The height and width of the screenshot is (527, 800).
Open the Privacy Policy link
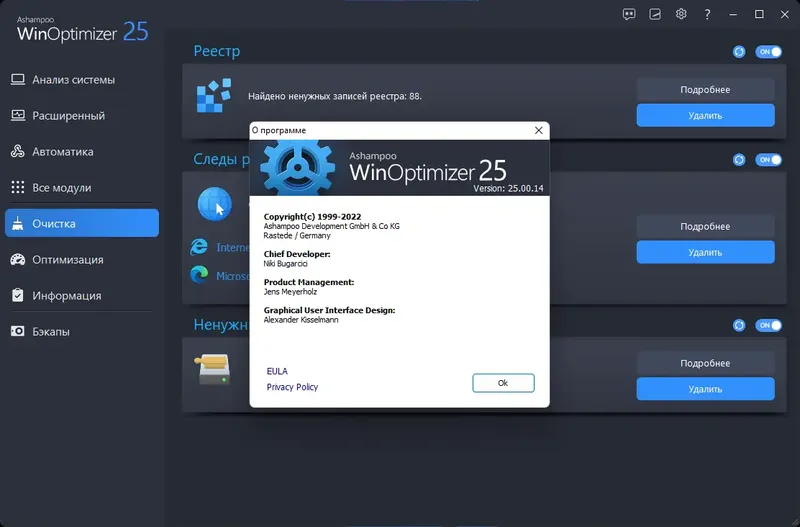coord(292,387)
